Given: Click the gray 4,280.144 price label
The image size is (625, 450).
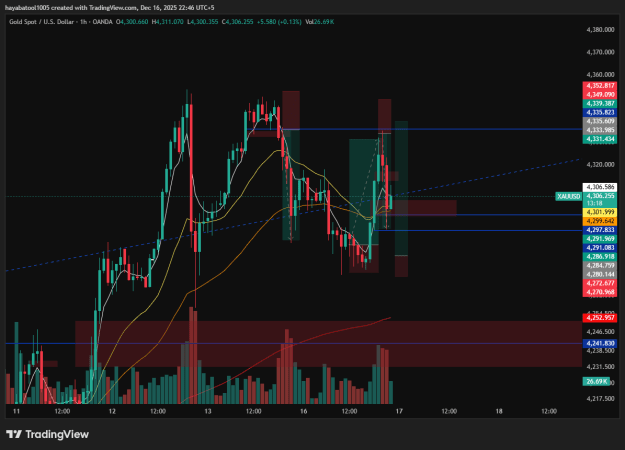Looking at the screenshot, I should pos(600,274).
